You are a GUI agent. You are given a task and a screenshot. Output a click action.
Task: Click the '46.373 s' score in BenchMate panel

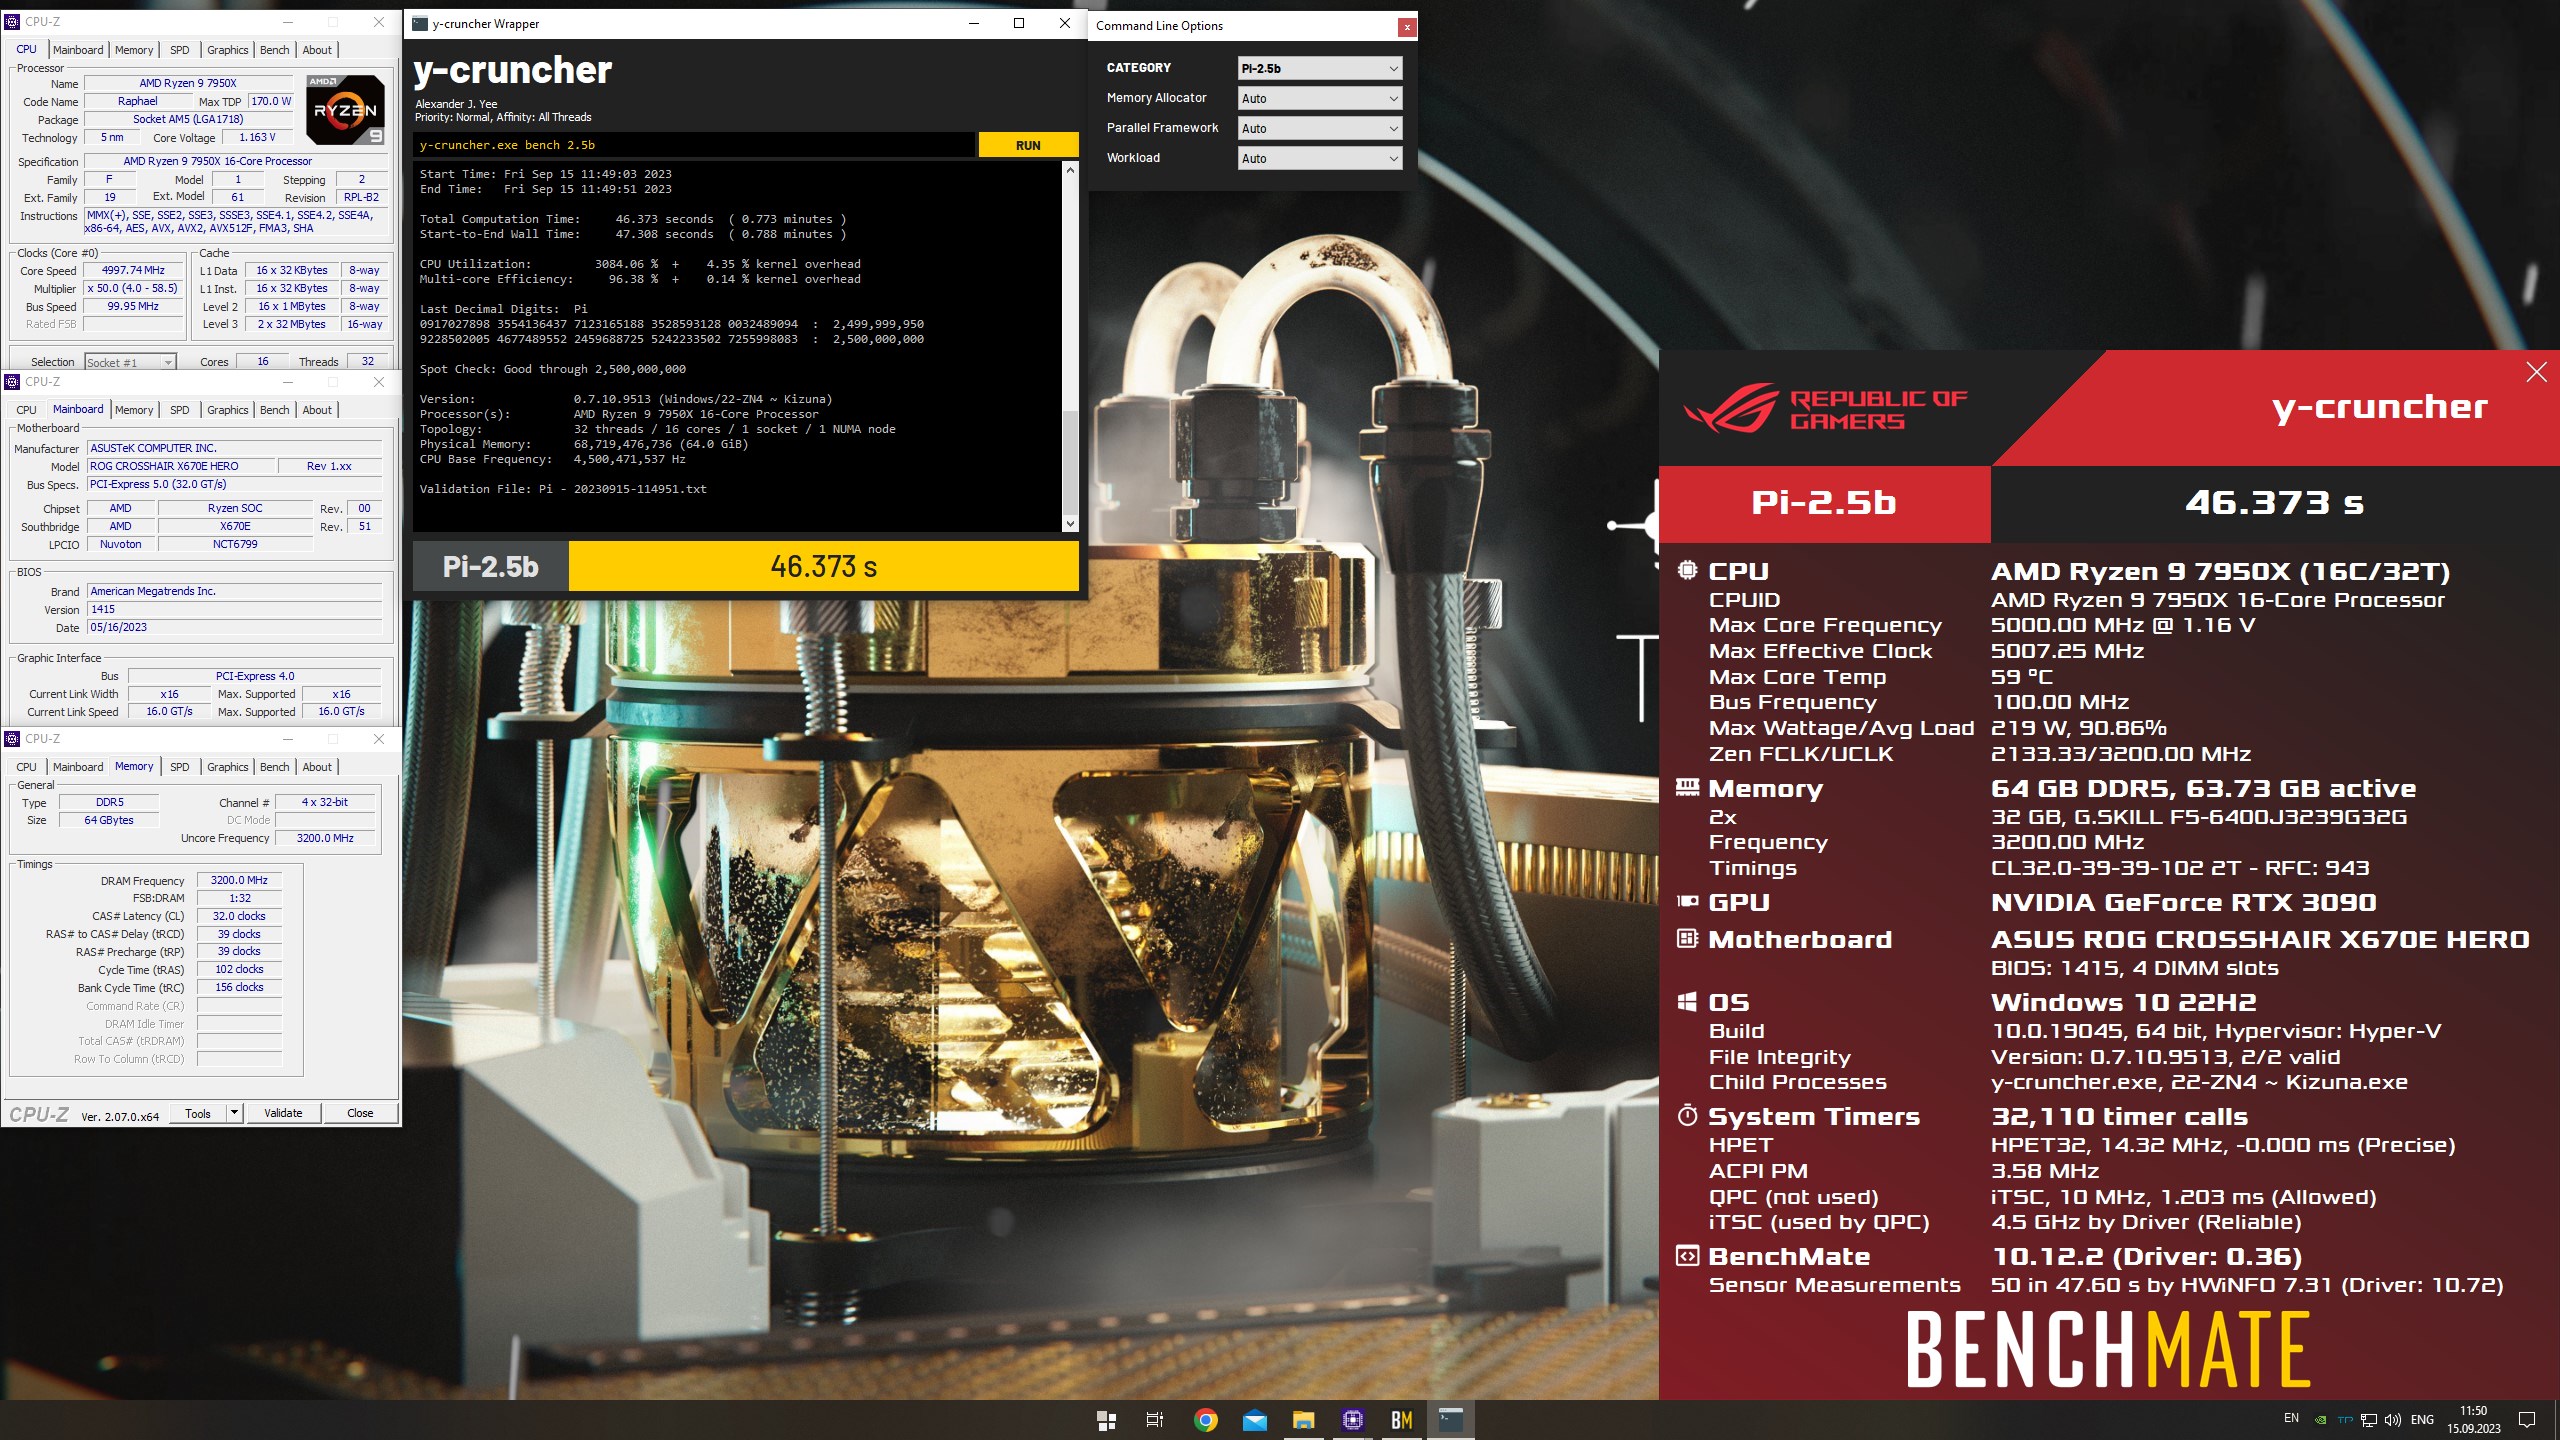pos(2274,502)
